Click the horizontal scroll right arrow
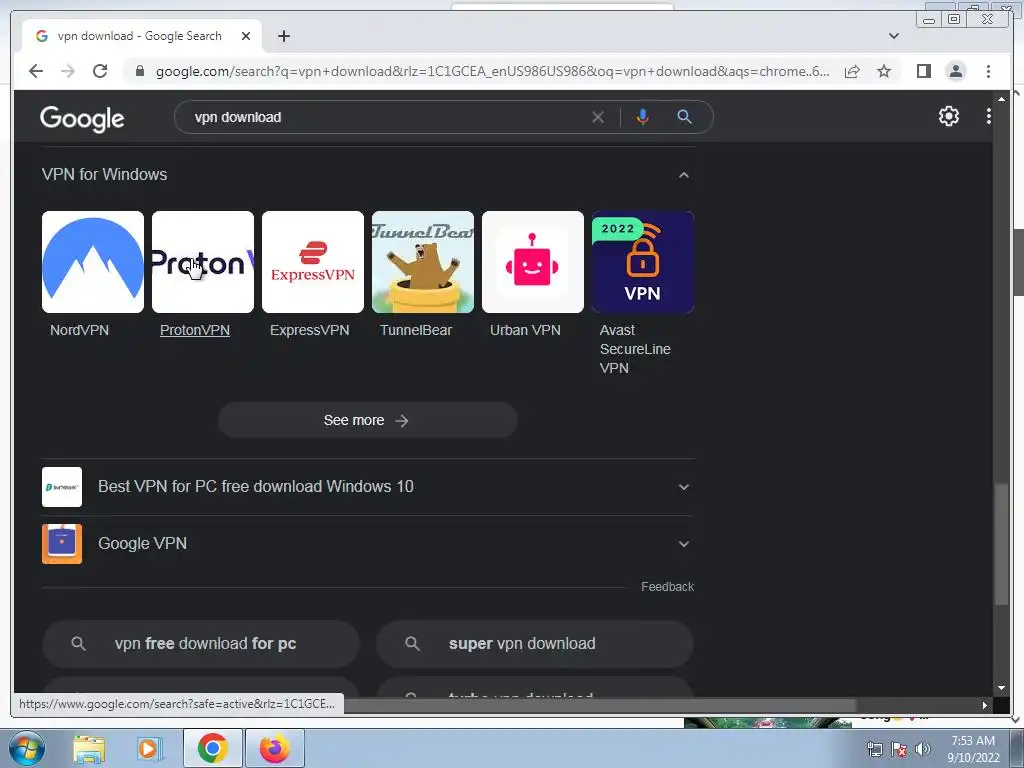Viewport: 1024px width, 768px height. [x=984, y=705]
